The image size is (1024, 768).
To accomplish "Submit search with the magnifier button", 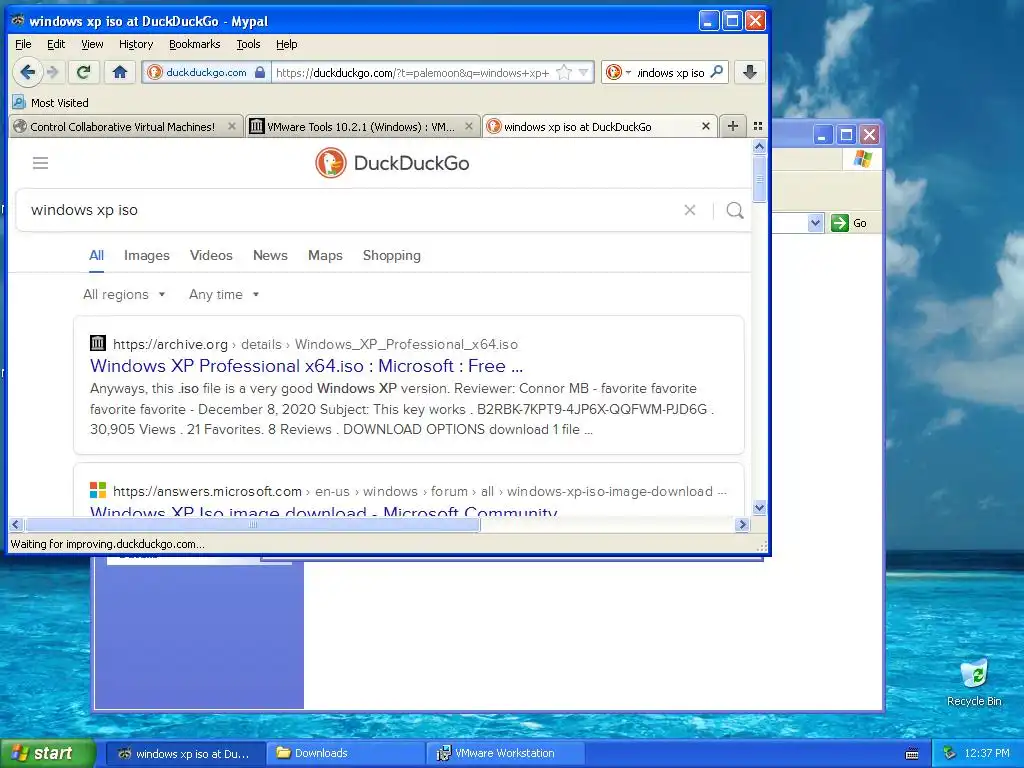I will click(735, 210).
